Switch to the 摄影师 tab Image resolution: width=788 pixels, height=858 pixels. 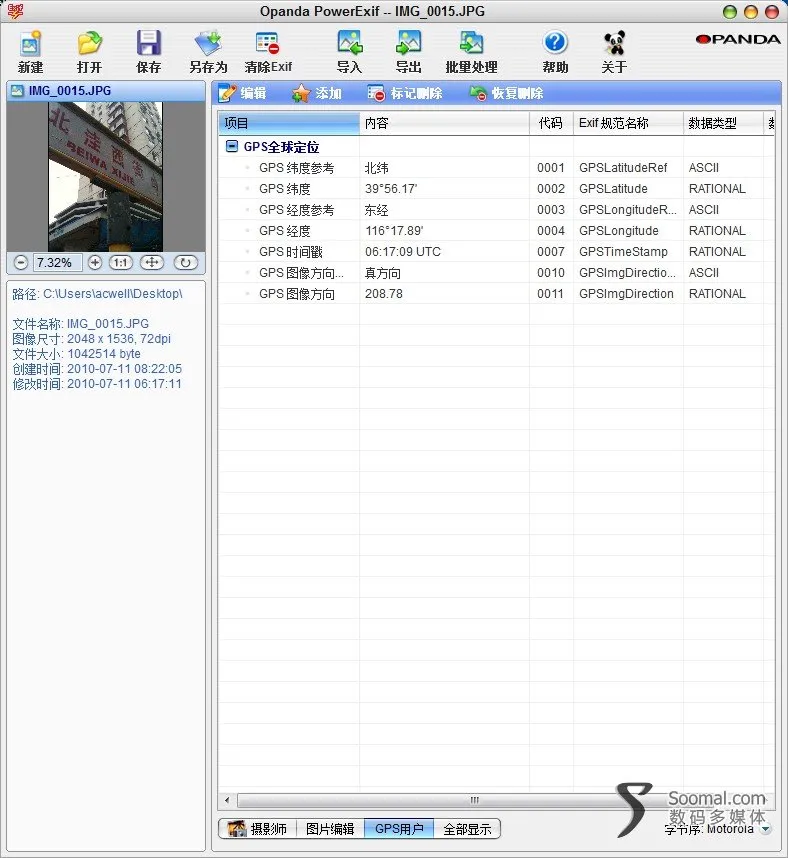(258, 828)
